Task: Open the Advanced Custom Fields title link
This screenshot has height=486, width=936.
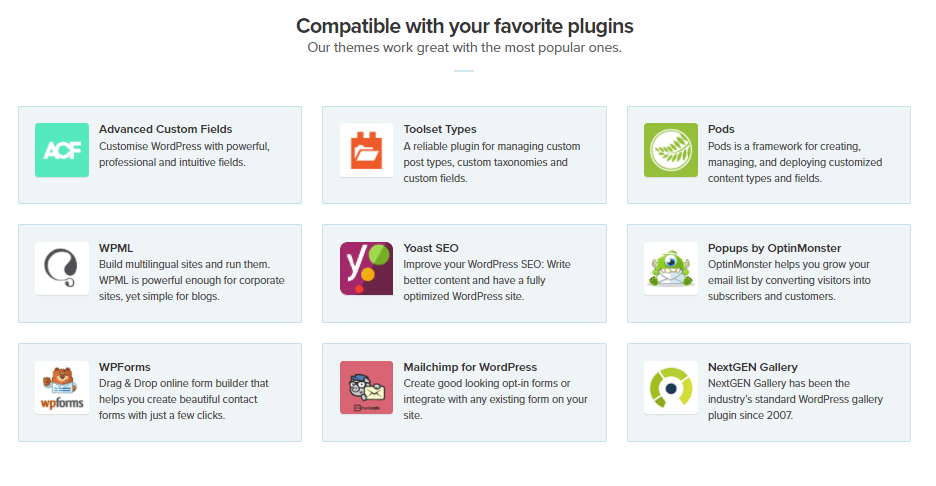Action: tap(165, 129)
